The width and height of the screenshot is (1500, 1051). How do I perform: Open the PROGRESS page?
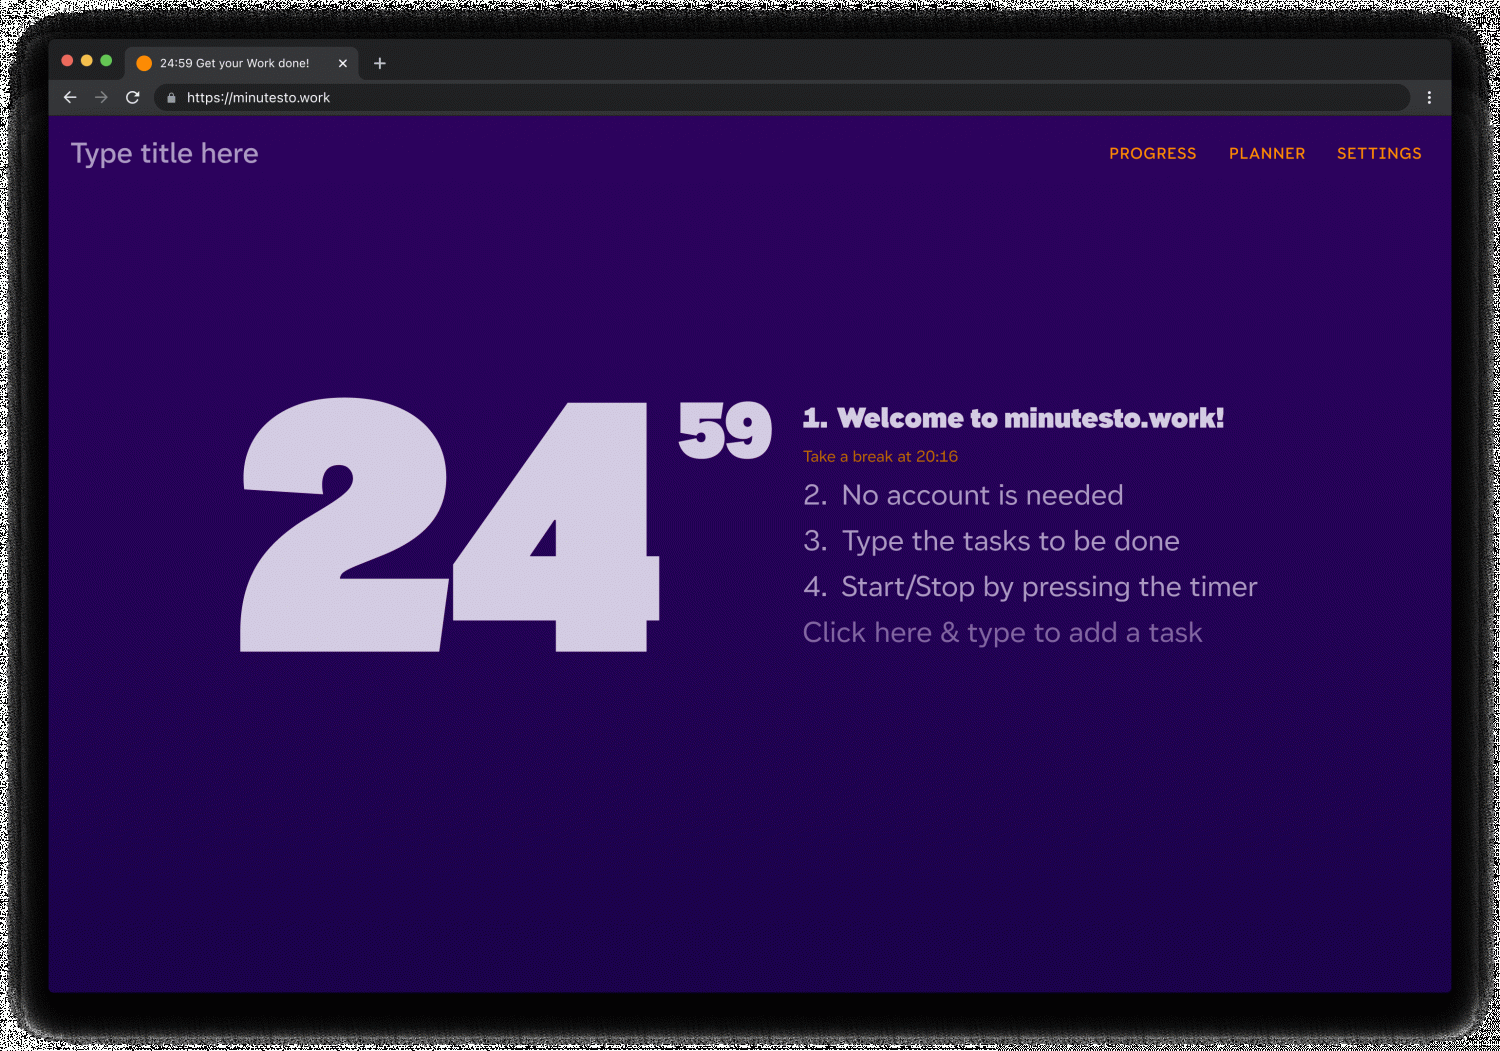point(1152,153)
